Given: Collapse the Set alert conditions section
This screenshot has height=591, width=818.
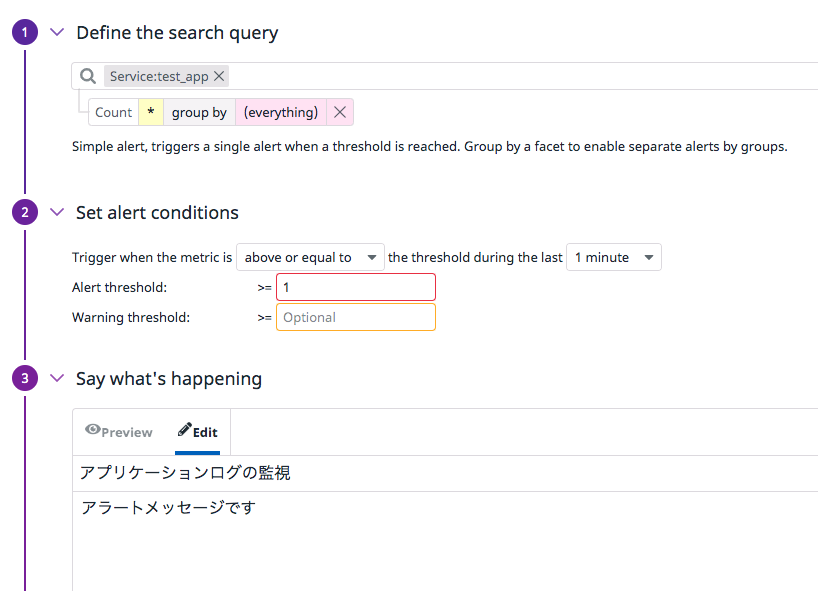Looking at the screenshot, I should (57, 212).
